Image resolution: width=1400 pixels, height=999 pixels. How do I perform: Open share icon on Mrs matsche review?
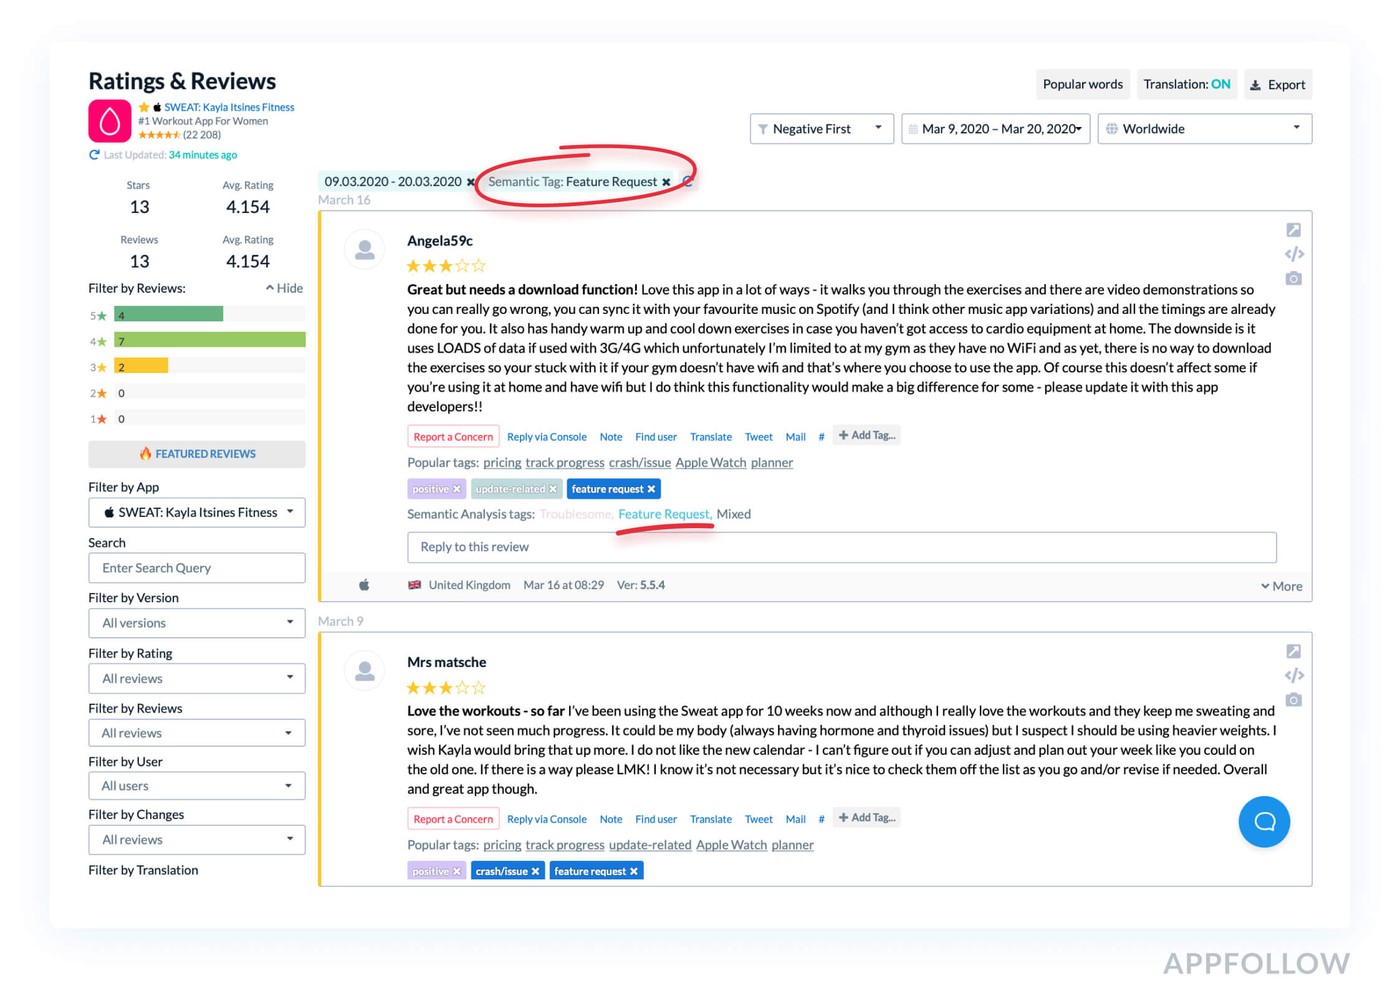(1293, 651)
